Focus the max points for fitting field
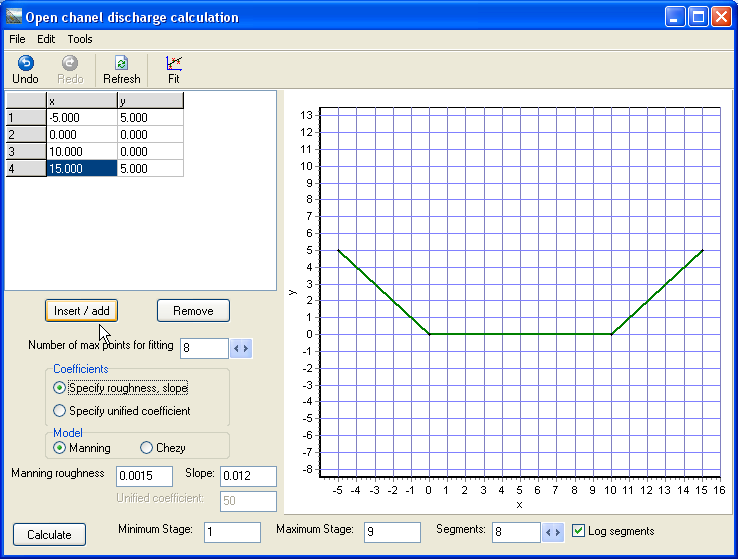This screenshot has height=559, width=738. pyautogui.click(x=204, y=348)
